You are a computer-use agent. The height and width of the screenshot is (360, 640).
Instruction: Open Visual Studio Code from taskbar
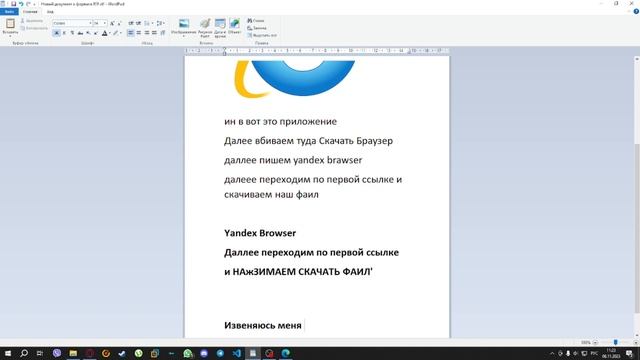click(237, 353)
